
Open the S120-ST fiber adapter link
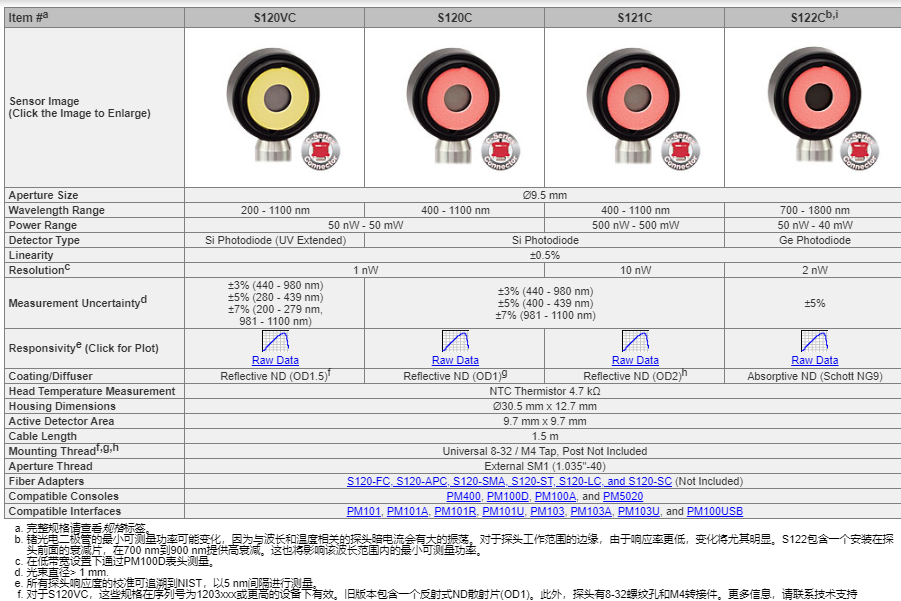tap(533, 481)
